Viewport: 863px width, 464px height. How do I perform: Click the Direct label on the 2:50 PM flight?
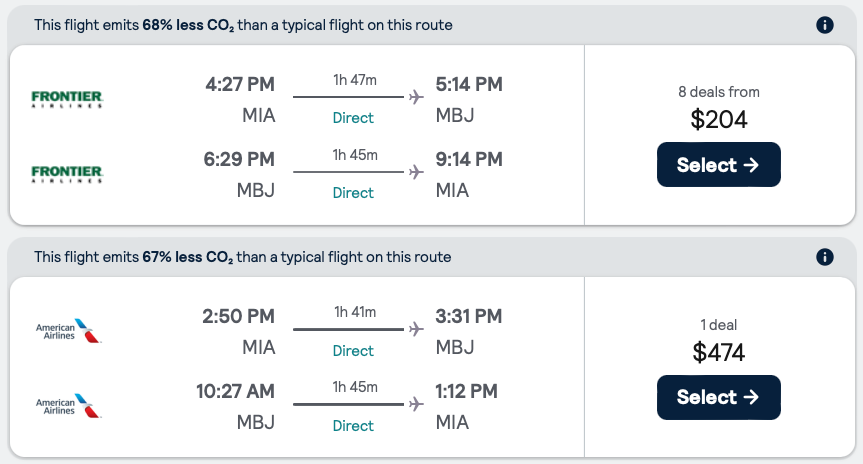pos(353,351)
